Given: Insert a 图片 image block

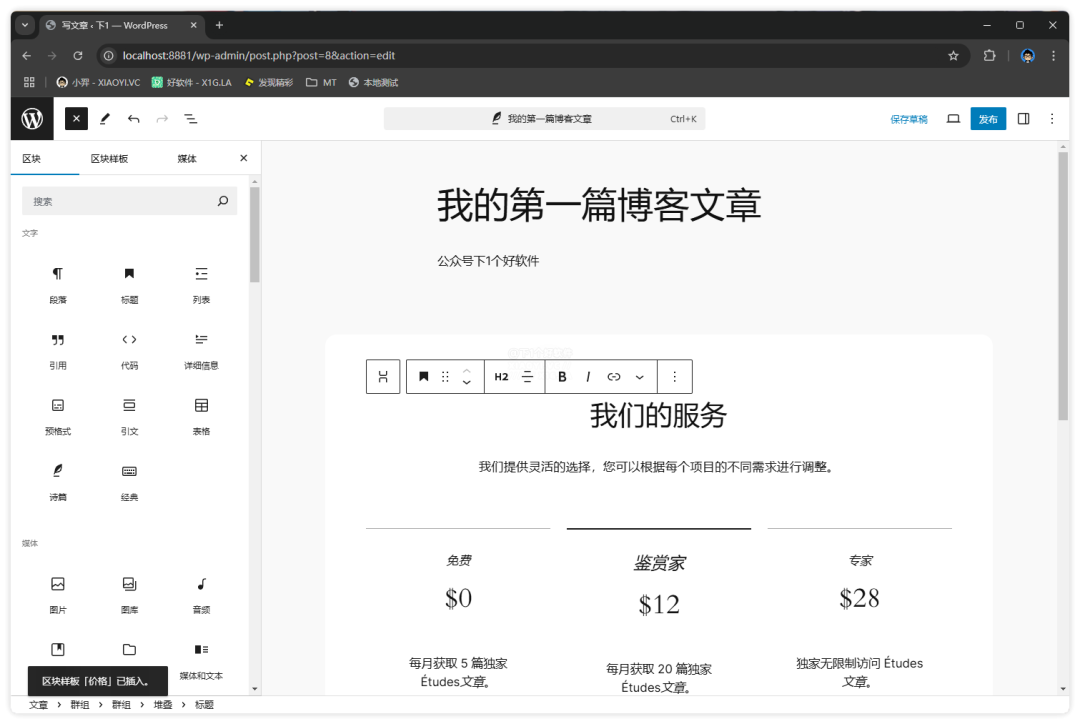Looking at the screenshot, I should click(x=58, y=592).
